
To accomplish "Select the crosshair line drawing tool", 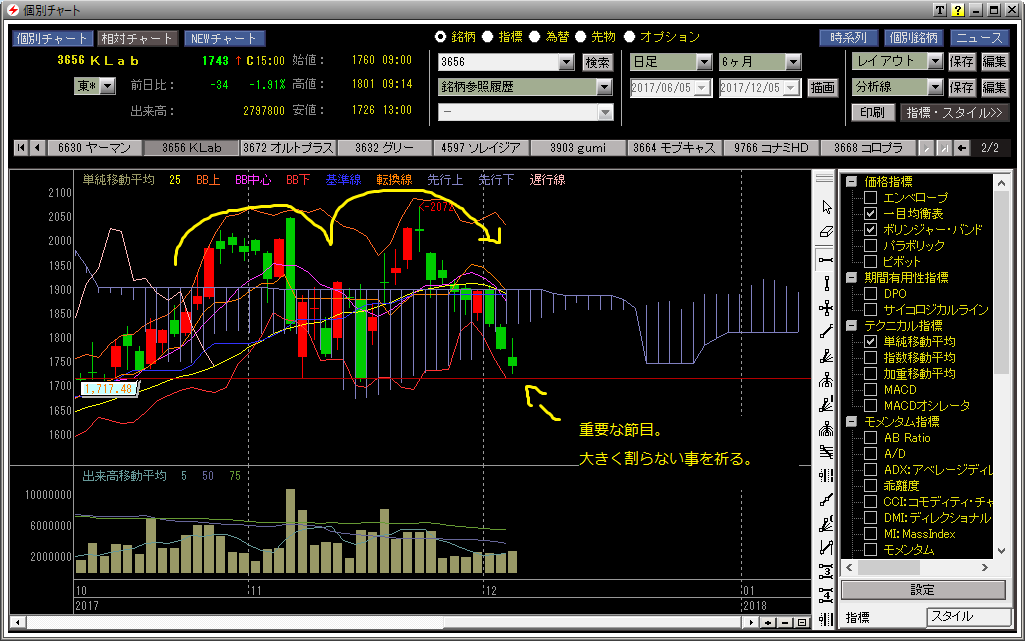I will (x=826, y=307).
